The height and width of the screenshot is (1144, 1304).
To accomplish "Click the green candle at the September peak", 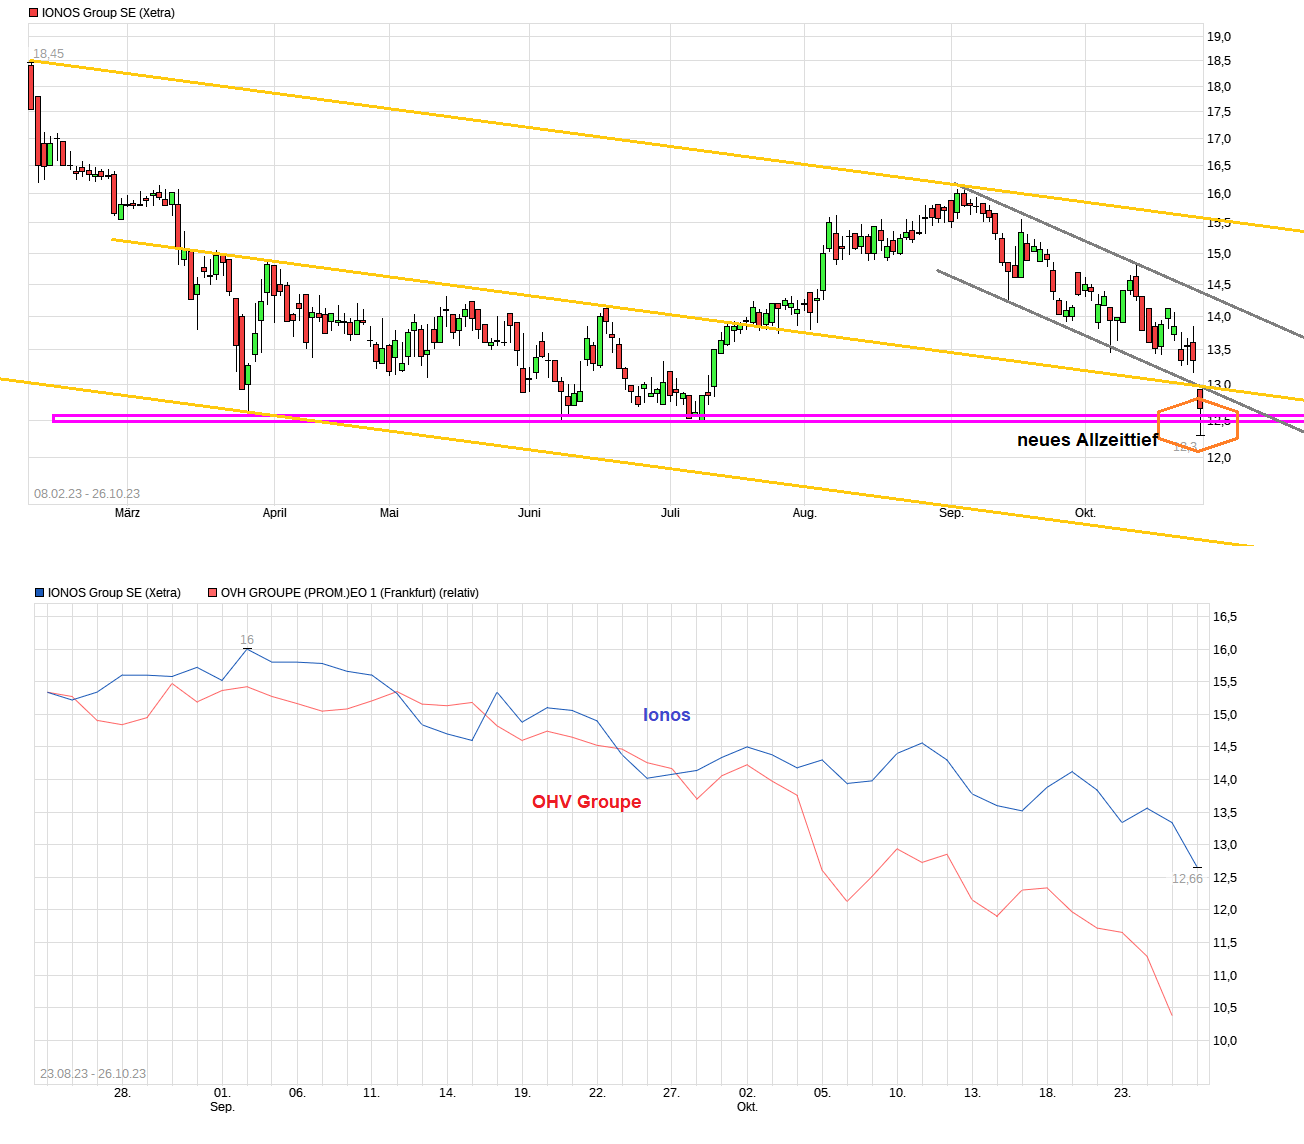I will click(957, 205).
